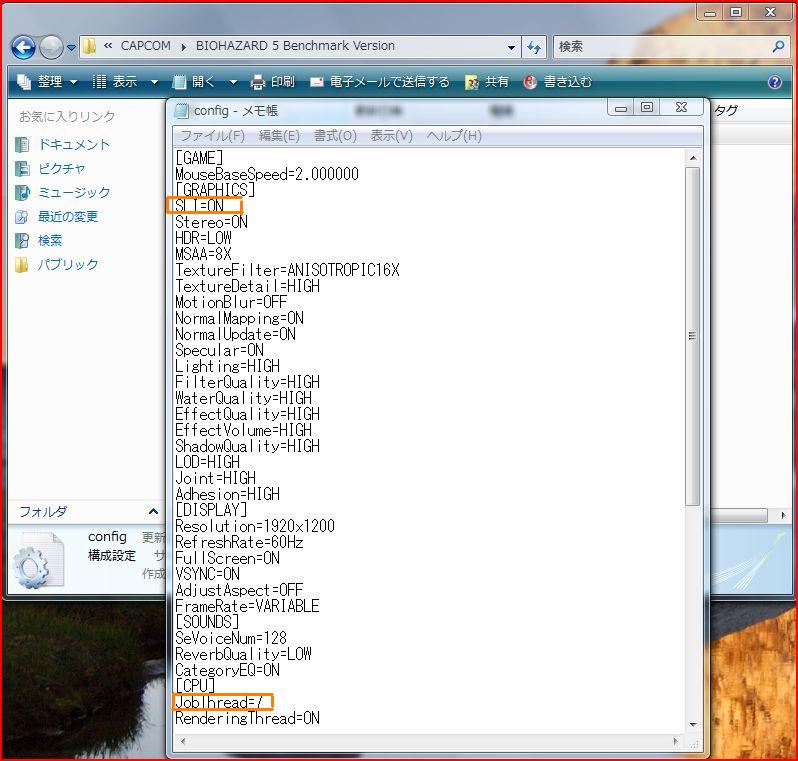Expand the 表示 views dropdown arrow
The width and height of the screenshot is (798, 761).
pyautogui.click(x=154, y=82)
